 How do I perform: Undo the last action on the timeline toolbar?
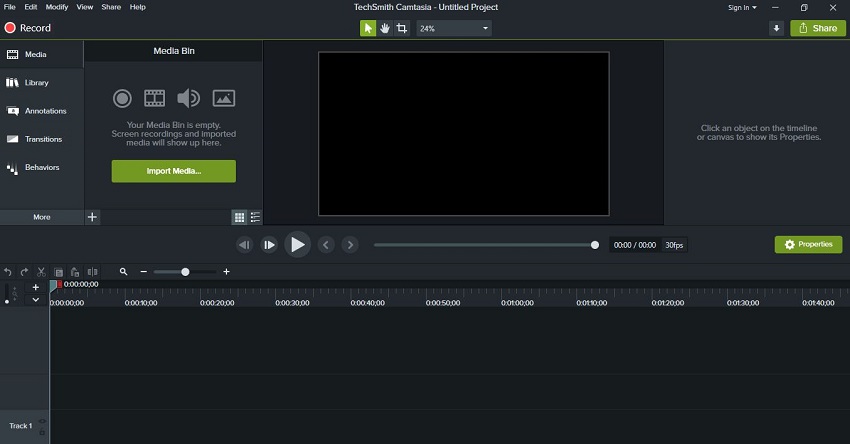click(8, 272)
